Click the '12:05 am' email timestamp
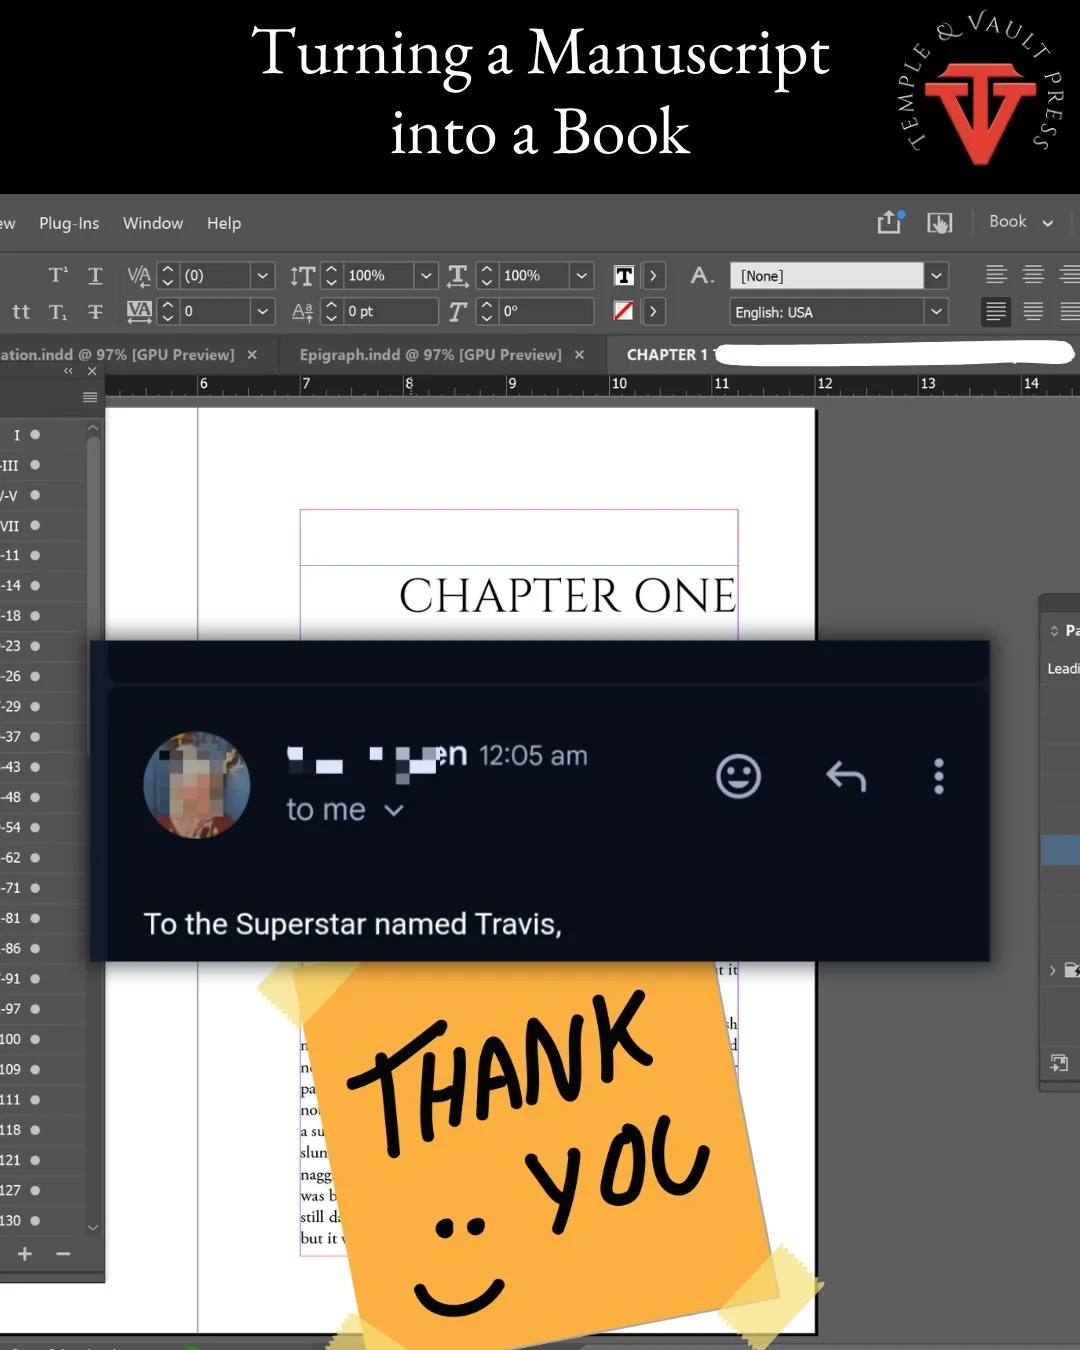Screen dimensions: 1080x1350 [x=534, y=756]
